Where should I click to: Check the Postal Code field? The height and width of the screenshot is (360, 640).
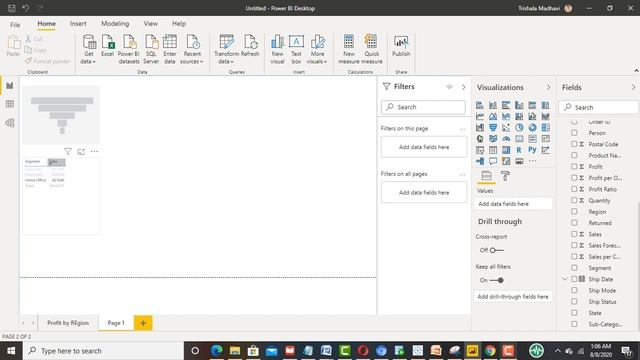pyautogui.click(x=574, y=144)
